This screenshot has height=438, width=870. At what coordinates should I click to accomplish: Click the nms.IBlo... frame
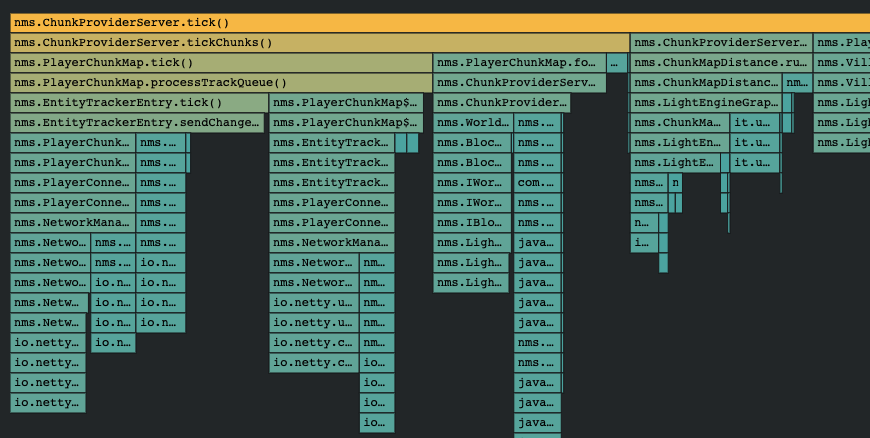pyautogui.click(x=472, y=223)
